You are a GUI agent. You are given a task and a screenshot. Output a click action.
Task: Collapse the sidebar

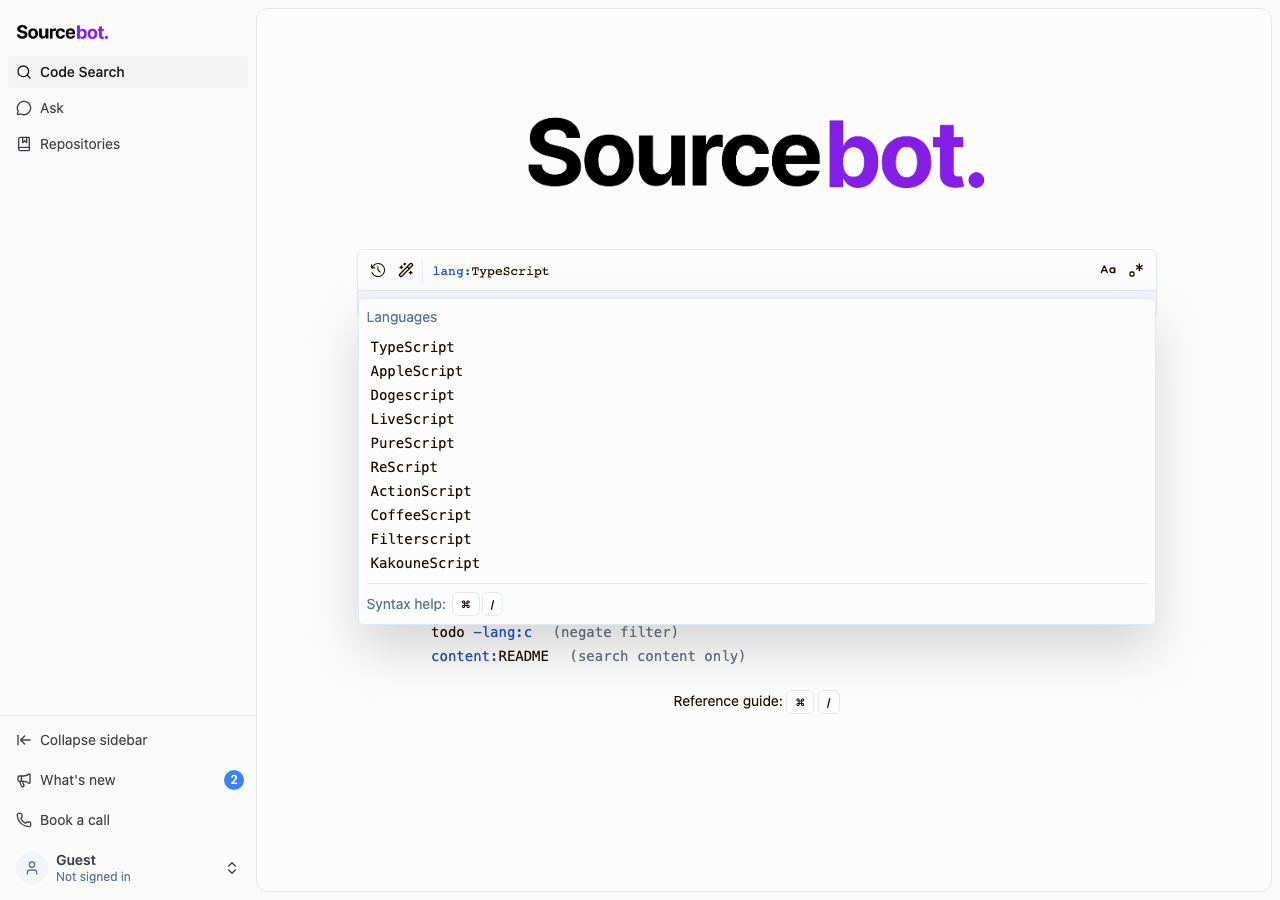[128, 740]
